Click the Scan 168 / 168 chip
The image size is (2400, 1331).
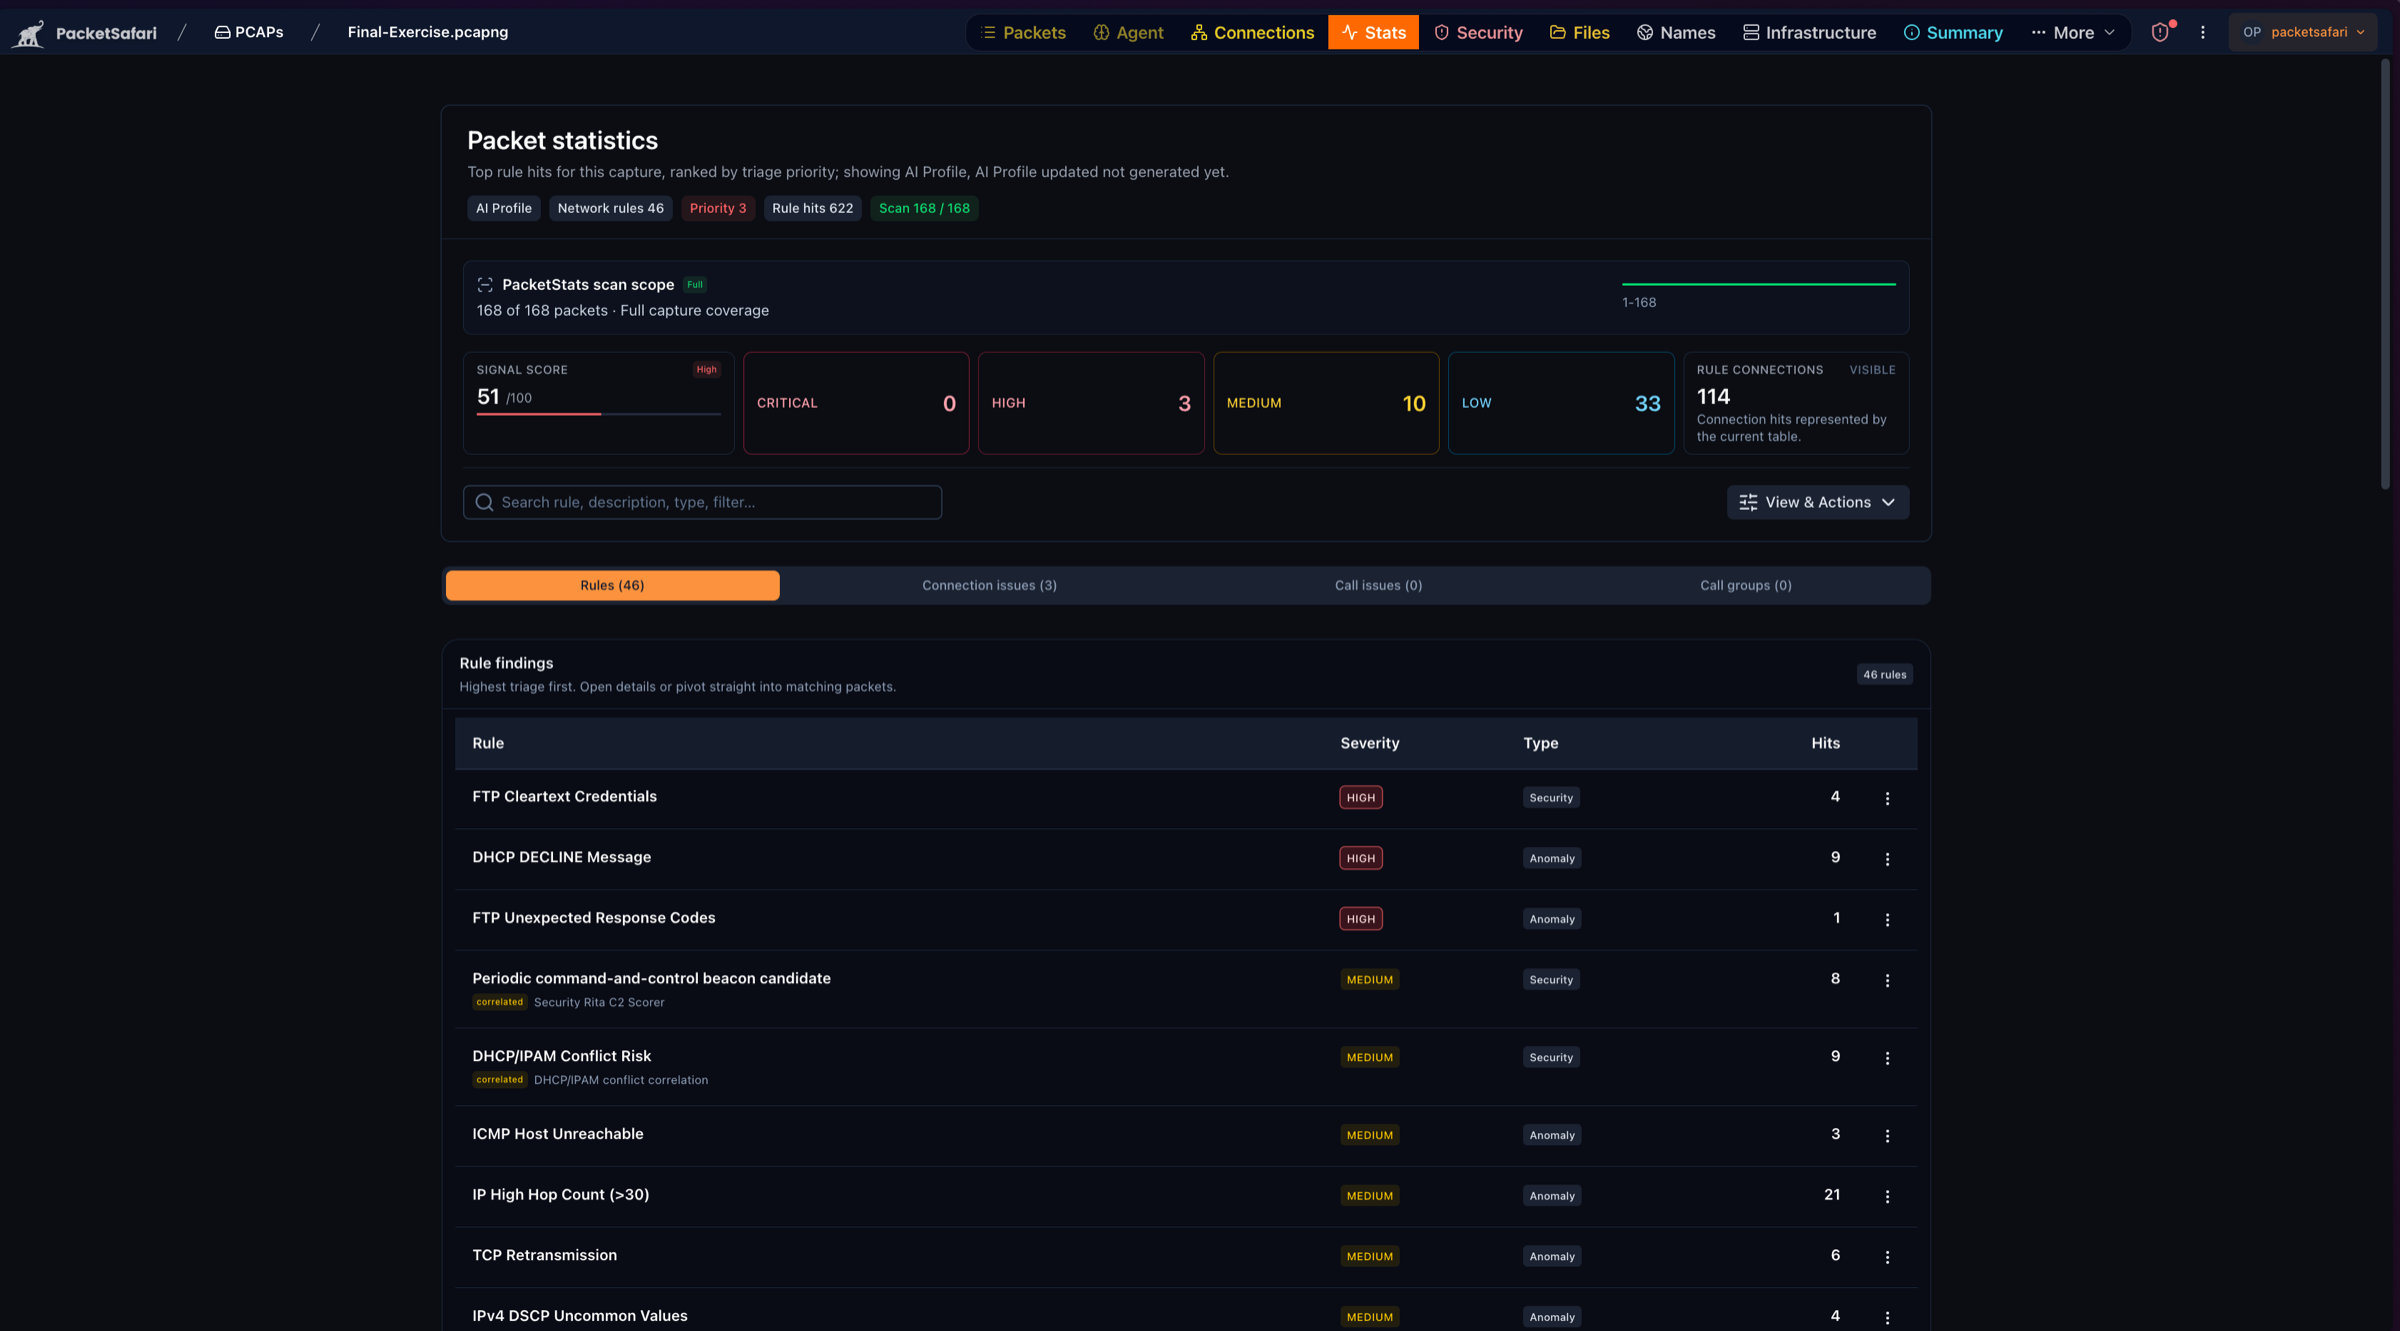(x=924, y=208)
